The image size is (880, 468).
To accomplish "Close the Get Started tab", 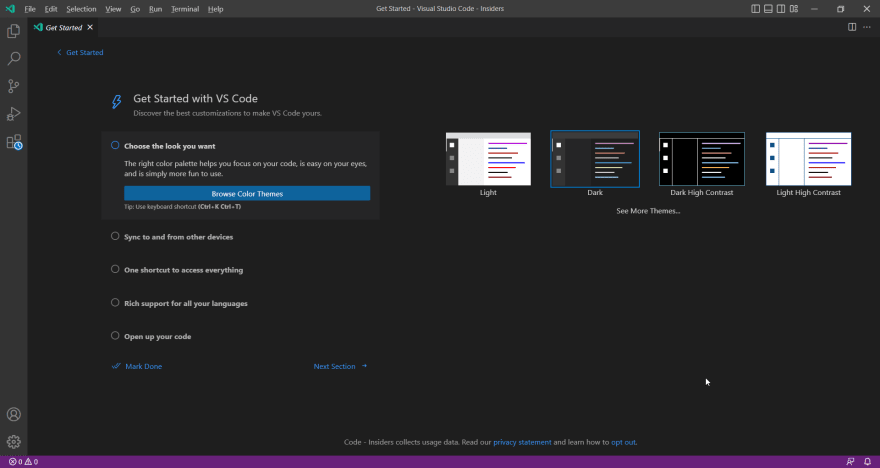I will tap(90, 27).
